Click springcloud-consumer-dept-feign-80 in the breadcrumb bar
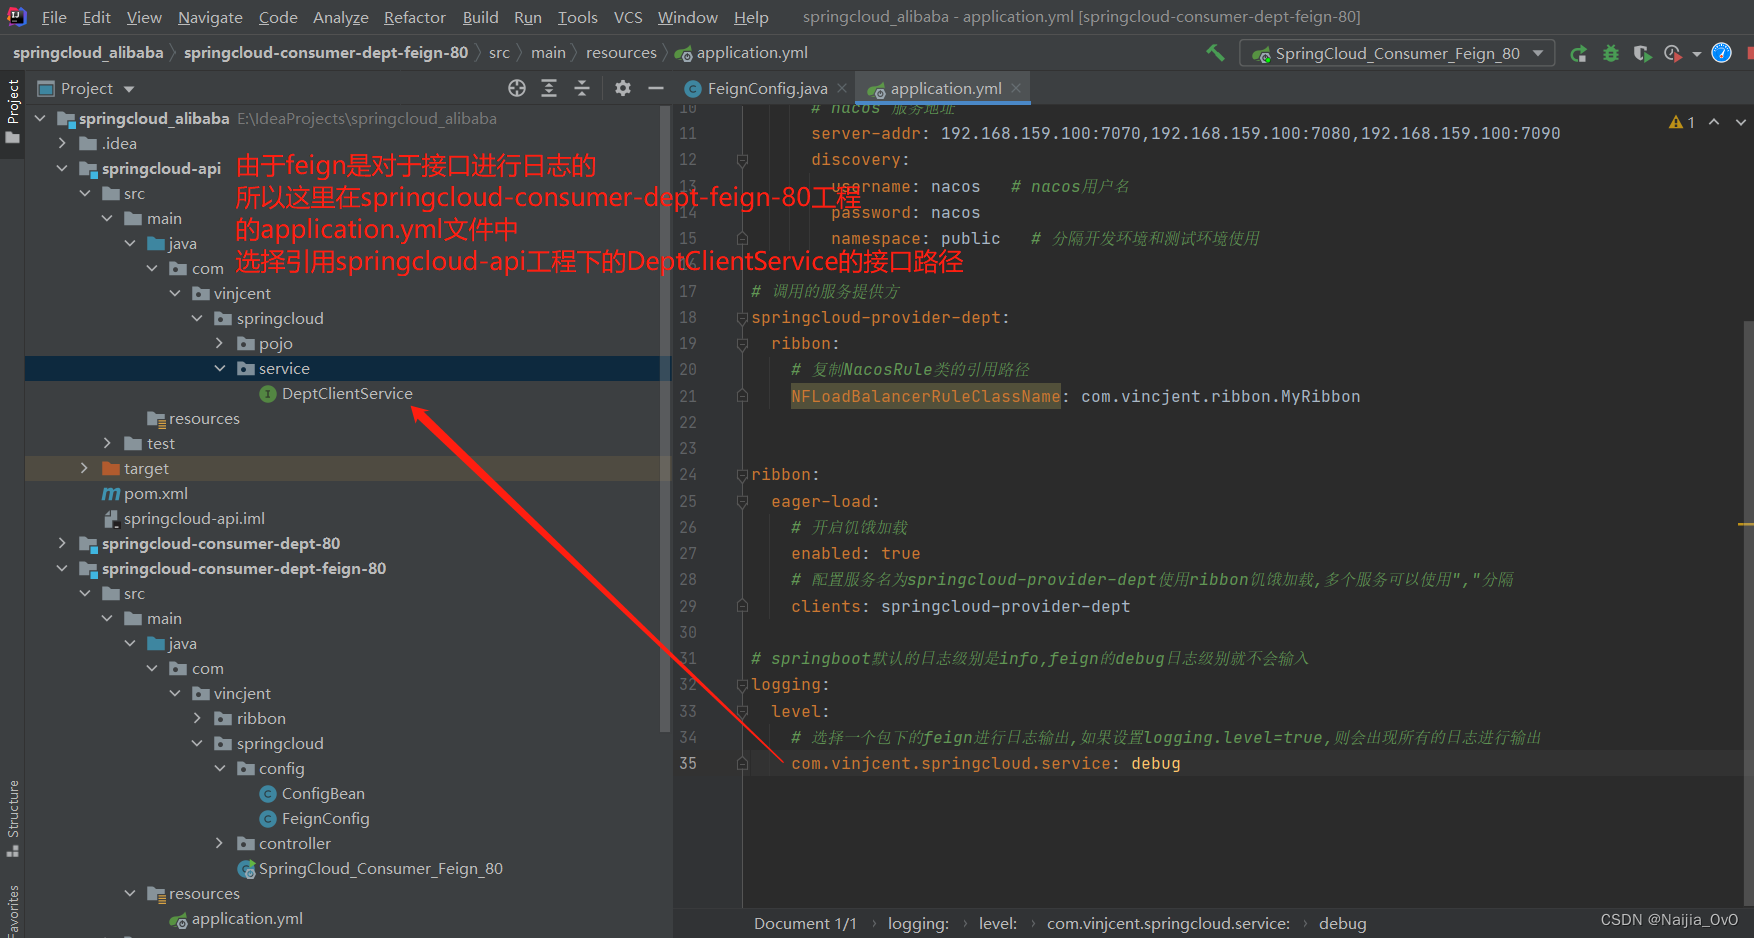The image size is (1754, 938). tap(326, 53)
